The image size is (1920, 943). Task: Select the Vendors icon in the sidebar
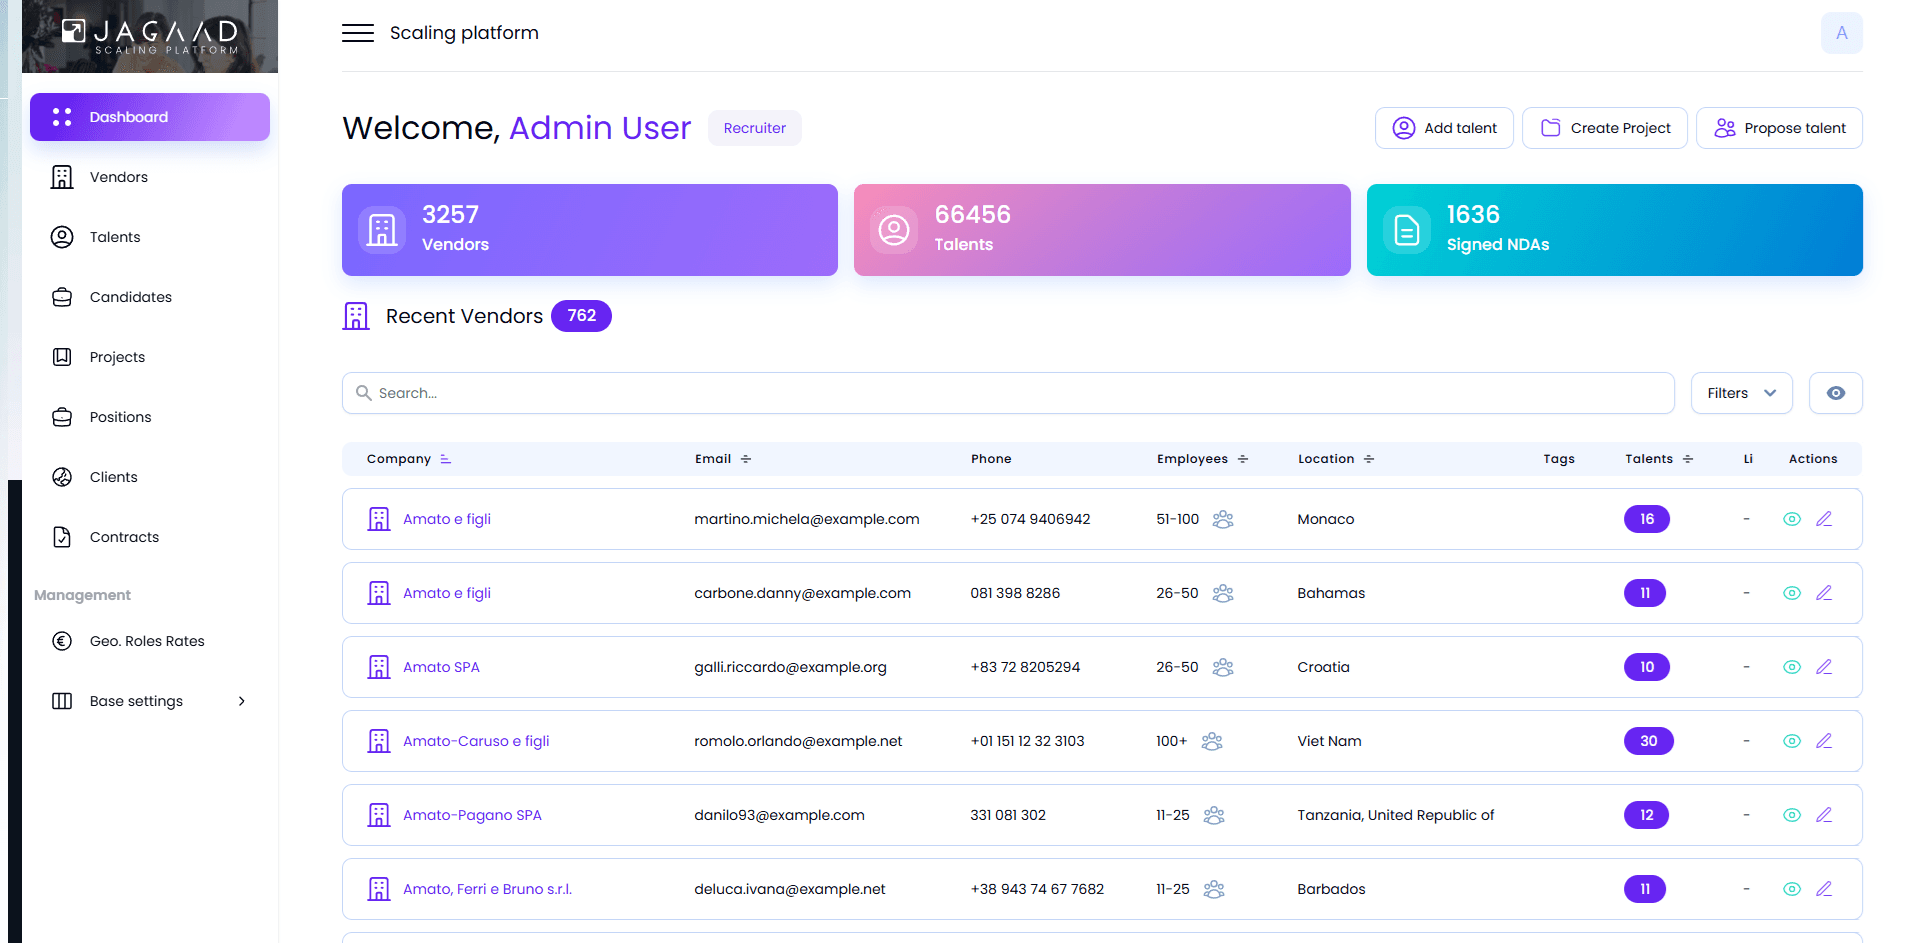pyautogui.click(x=62, y=176)
